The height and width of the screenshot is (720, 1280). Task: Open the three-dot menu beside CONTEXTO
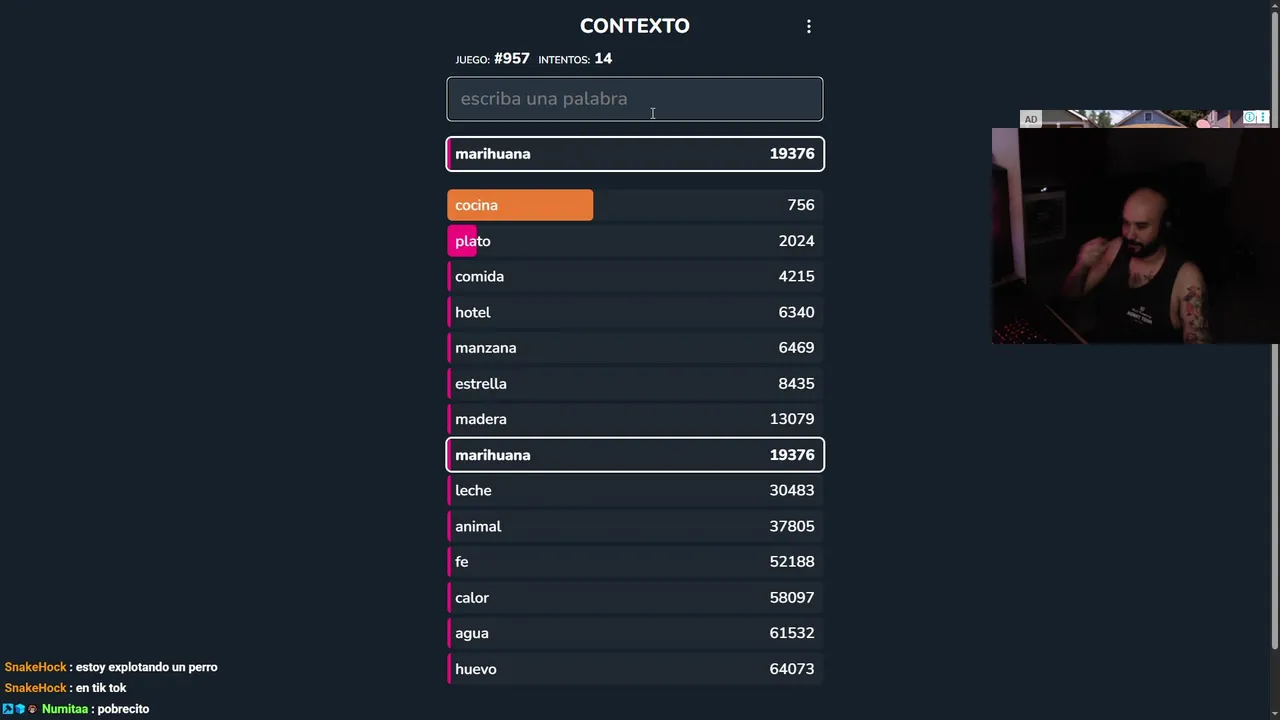tap(809, 27)
